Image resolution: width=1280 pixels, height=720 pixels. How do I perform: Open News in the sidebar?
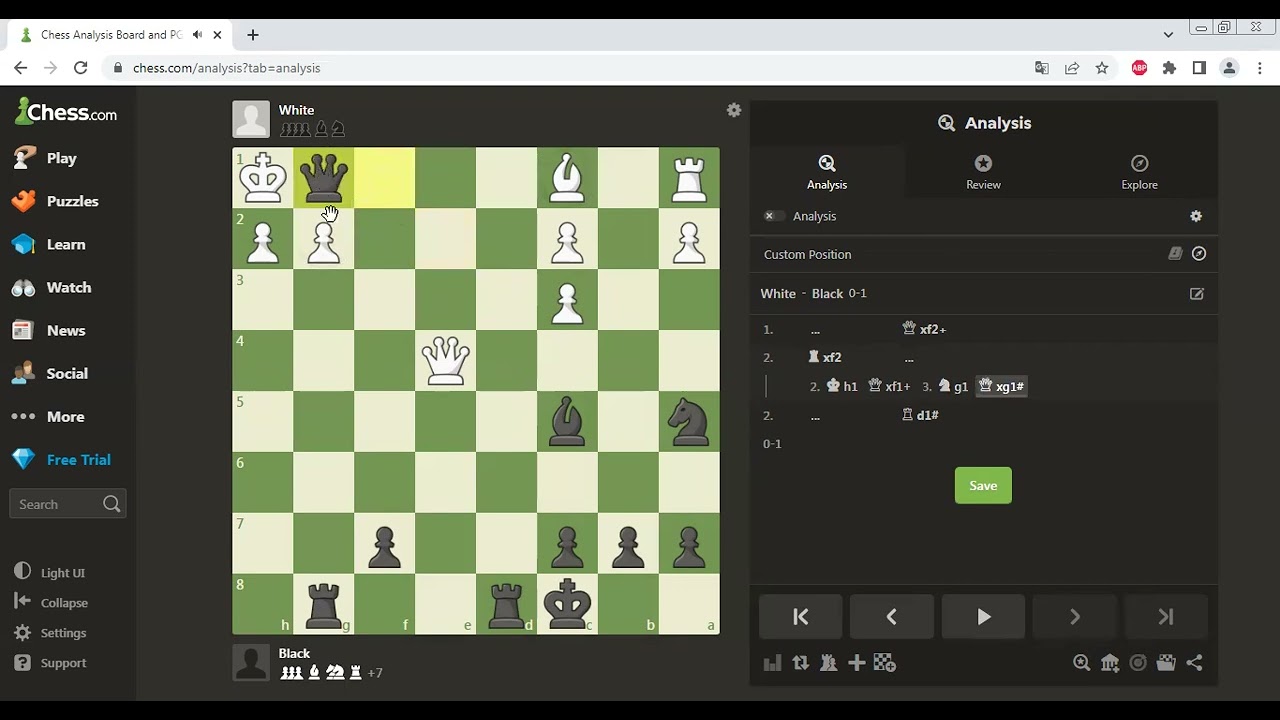[49, 330]
